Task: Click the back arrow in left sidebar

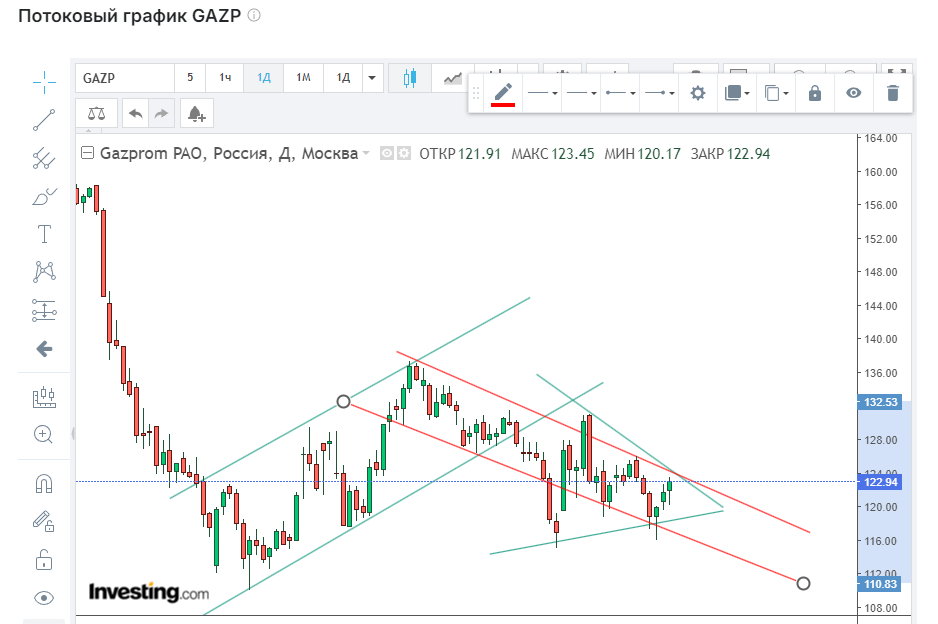Action: (x=44, y=349)
